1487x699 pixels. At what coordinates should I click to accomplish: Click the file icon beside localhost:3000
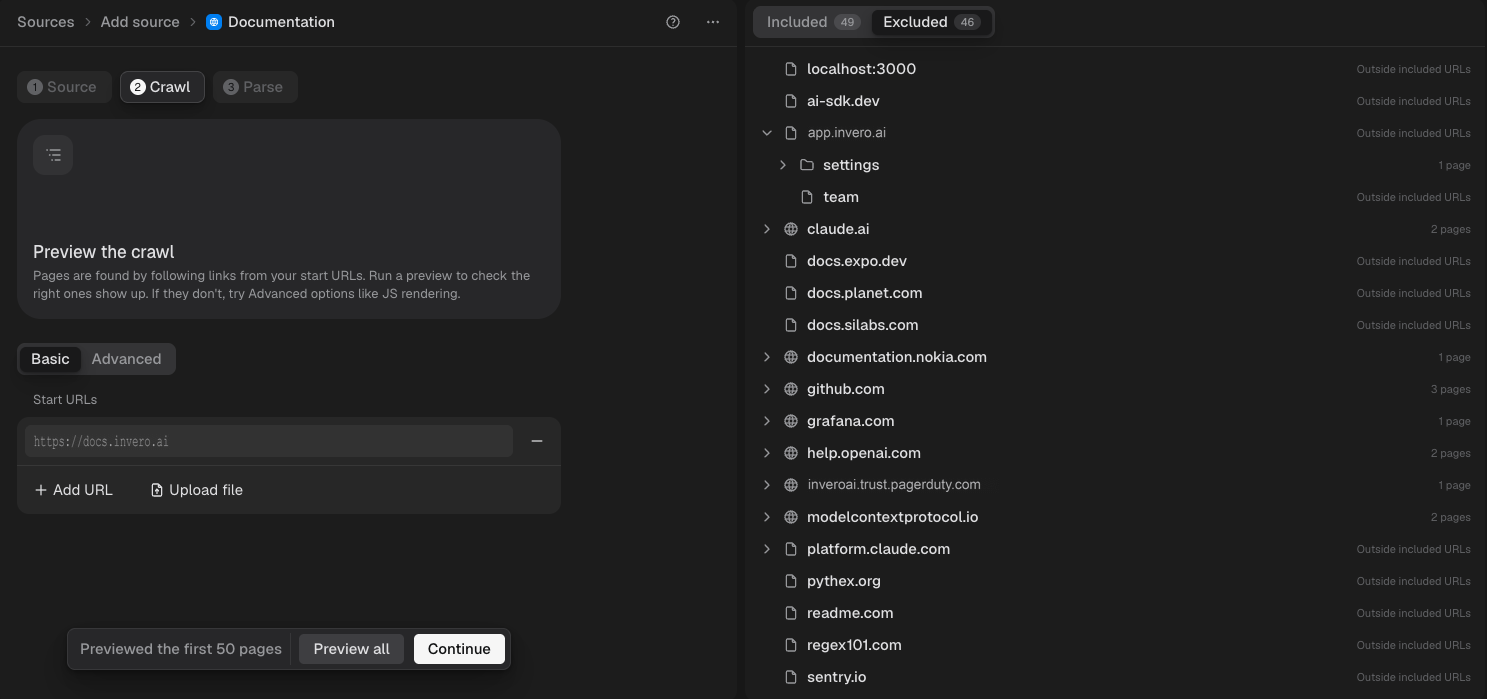point(790,69)
